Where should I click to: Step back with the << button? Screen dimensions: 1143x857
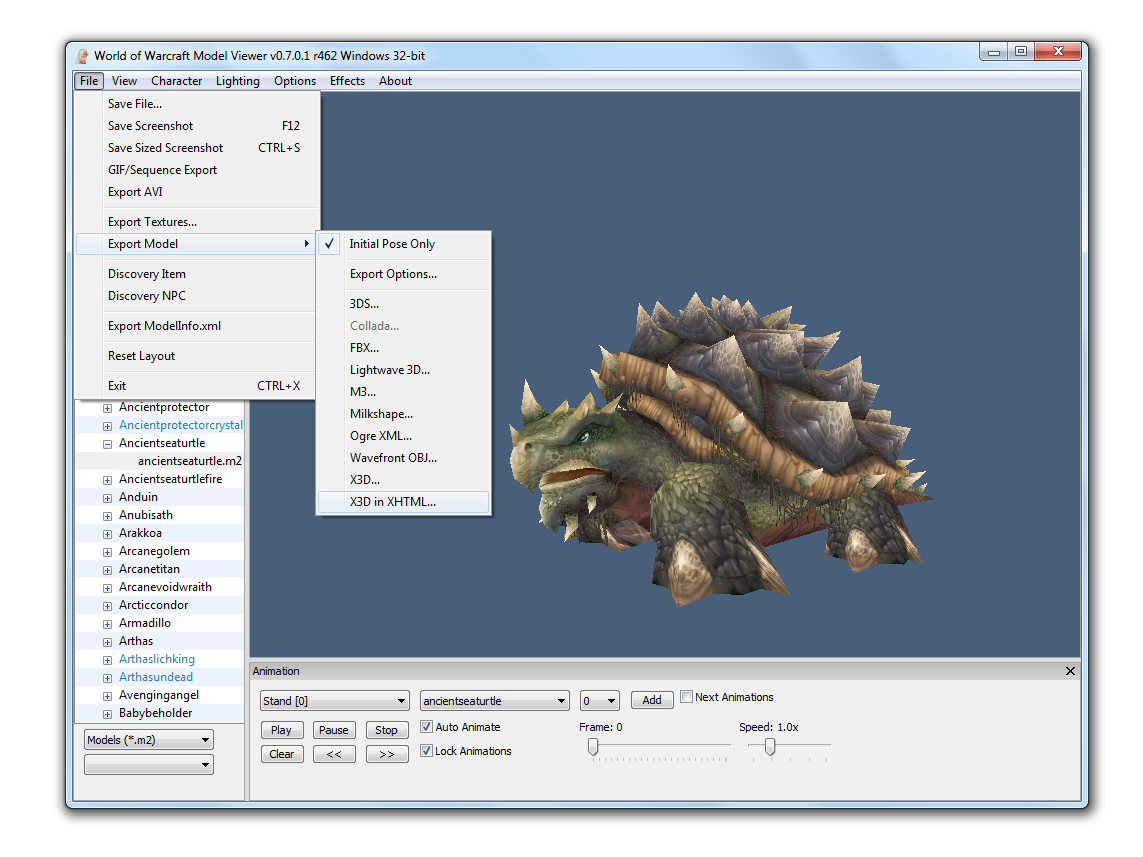(x=334, y=754)
